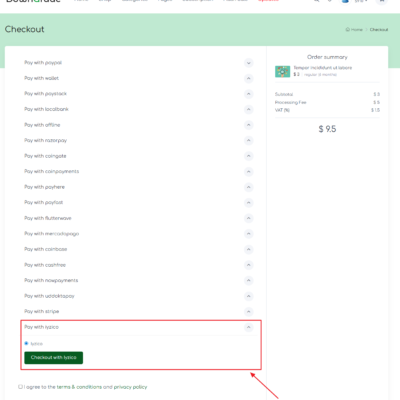This screenshot has height=400, width=400.
Task: Select the iyzico radio button
Action: 26,343
